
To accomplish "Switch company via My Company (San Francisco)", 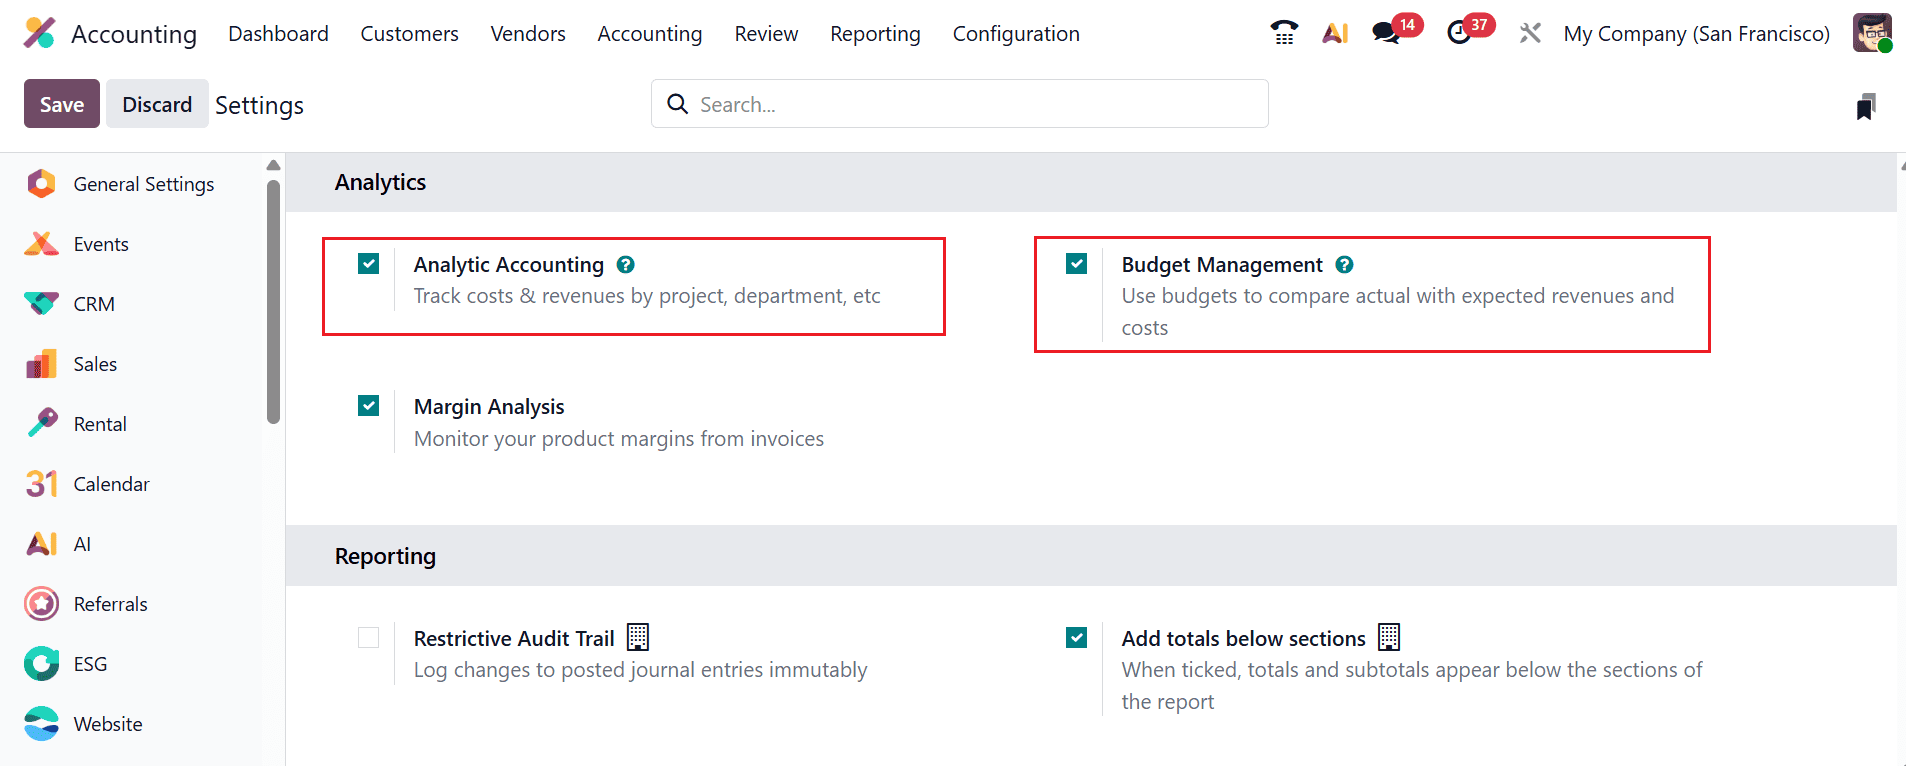I will [x=1696, y=34].
